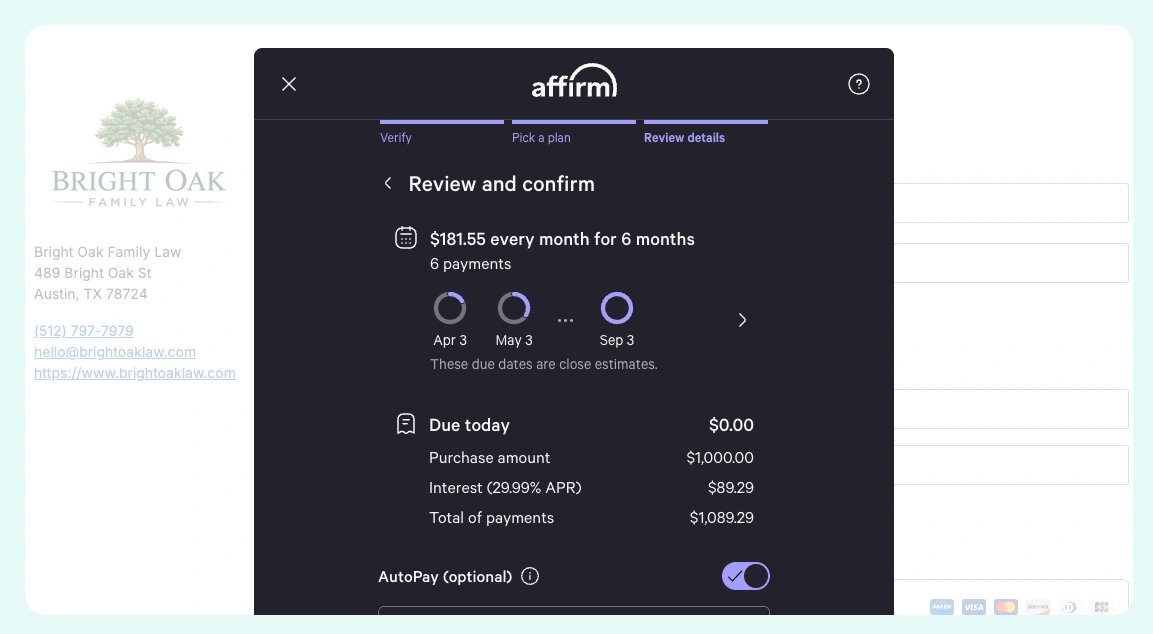The image size is (1153, 634).
Task: Close the Affirm checkout modal
Action: (289, 85)
